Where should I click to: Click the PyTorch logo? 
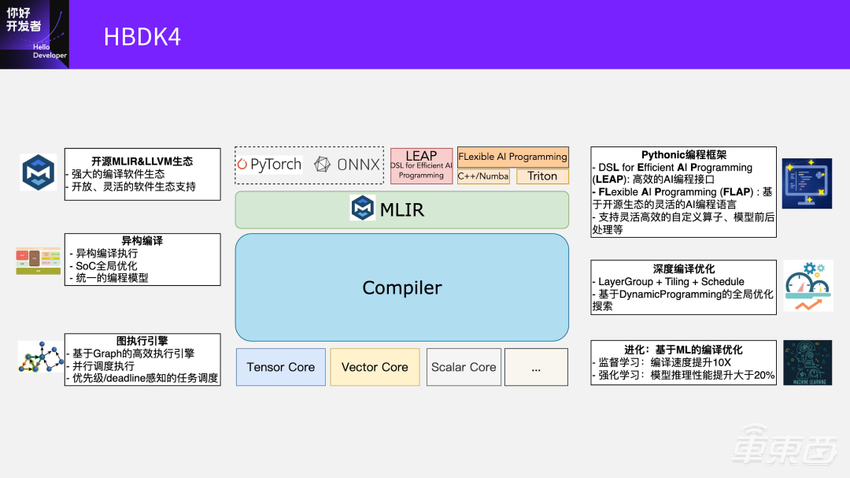(x=269, y=164)
